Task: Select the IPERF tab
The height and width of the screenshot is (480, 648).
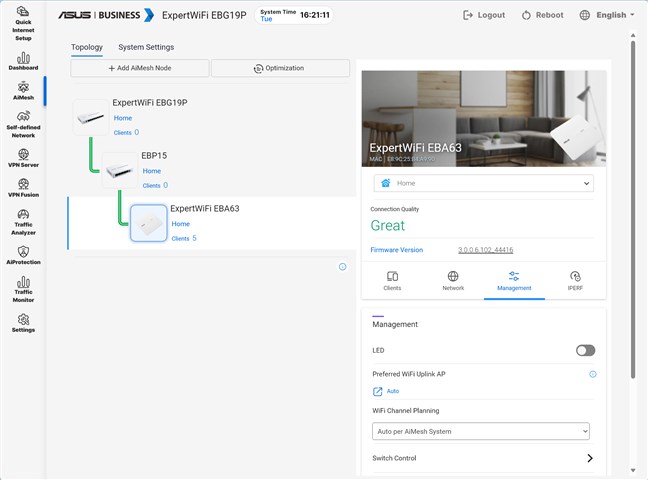Action: tap(574, 280)
